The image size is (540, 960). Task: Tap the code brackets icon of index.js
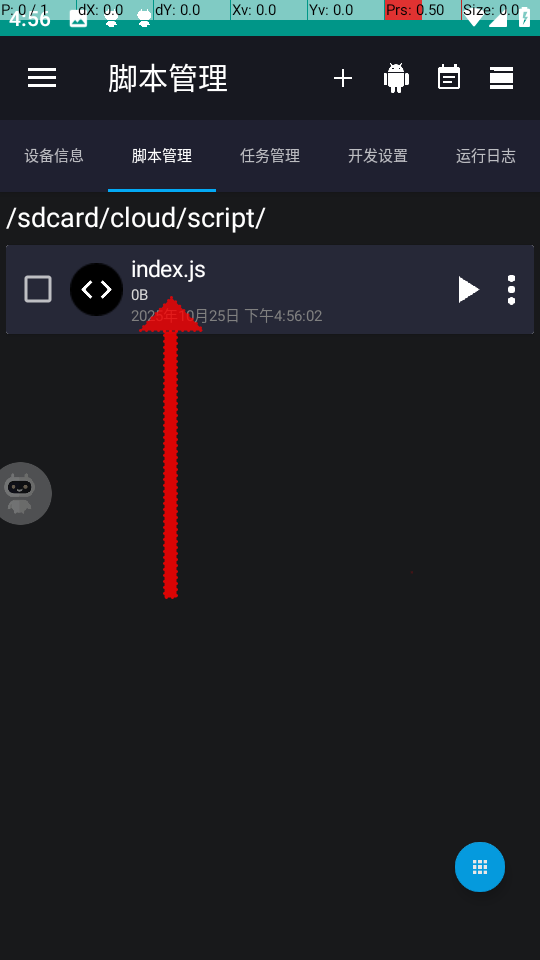click(x=97, y=290)
